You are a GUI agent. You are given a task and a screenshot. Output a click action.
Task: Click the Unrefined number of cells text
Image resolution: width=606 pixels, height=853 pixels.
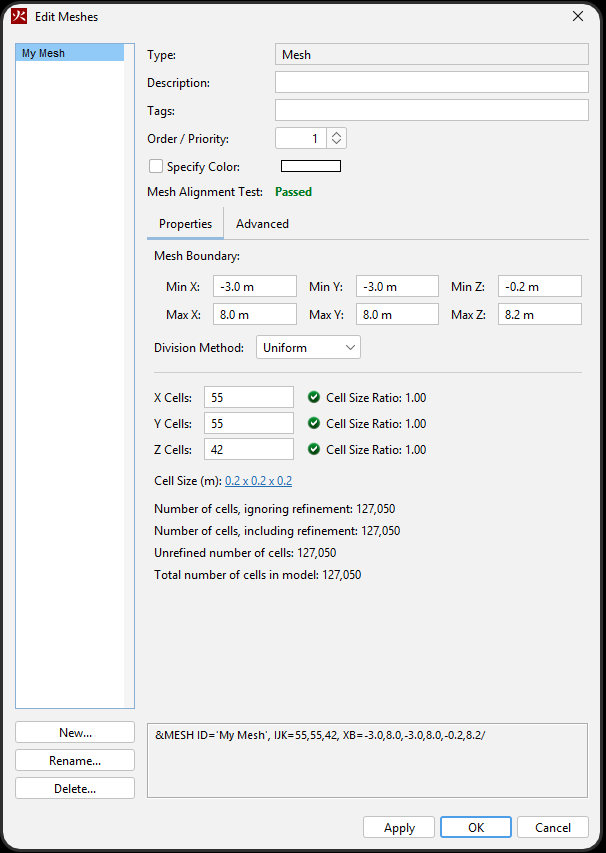tap(245, 553)
